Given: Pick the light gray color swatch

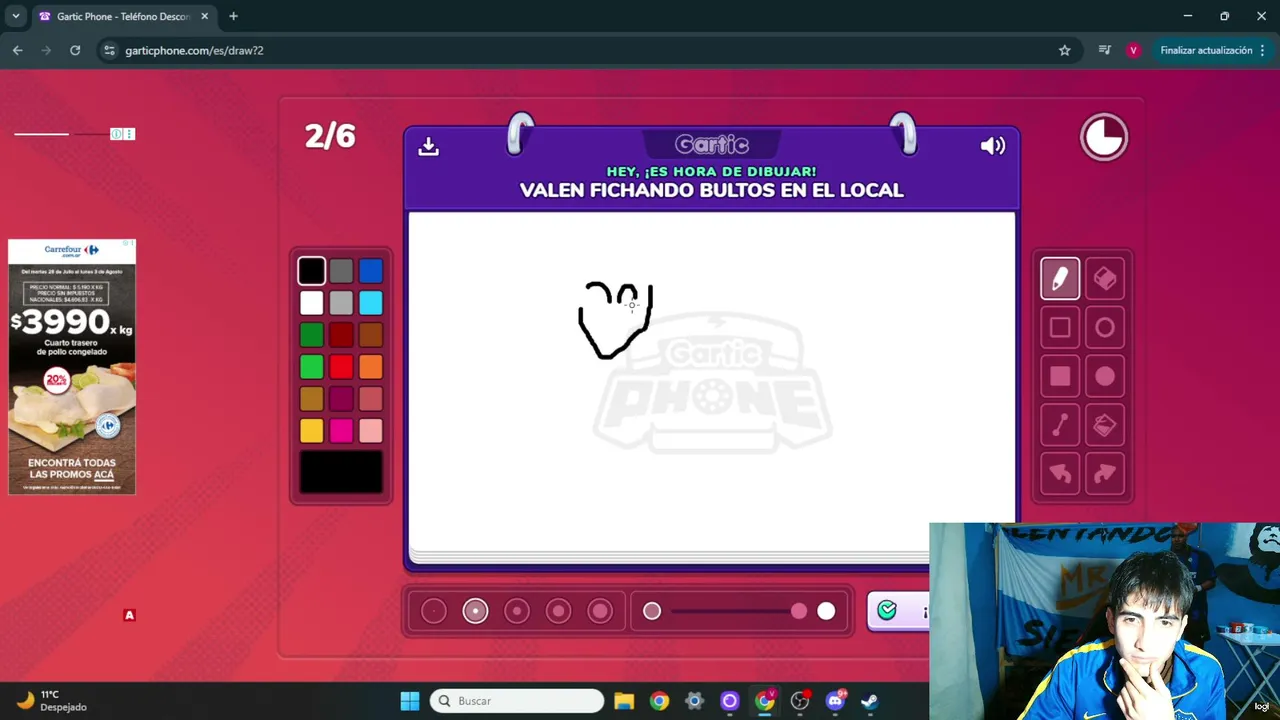Looking at the screenshot, I should coord(341,303).
